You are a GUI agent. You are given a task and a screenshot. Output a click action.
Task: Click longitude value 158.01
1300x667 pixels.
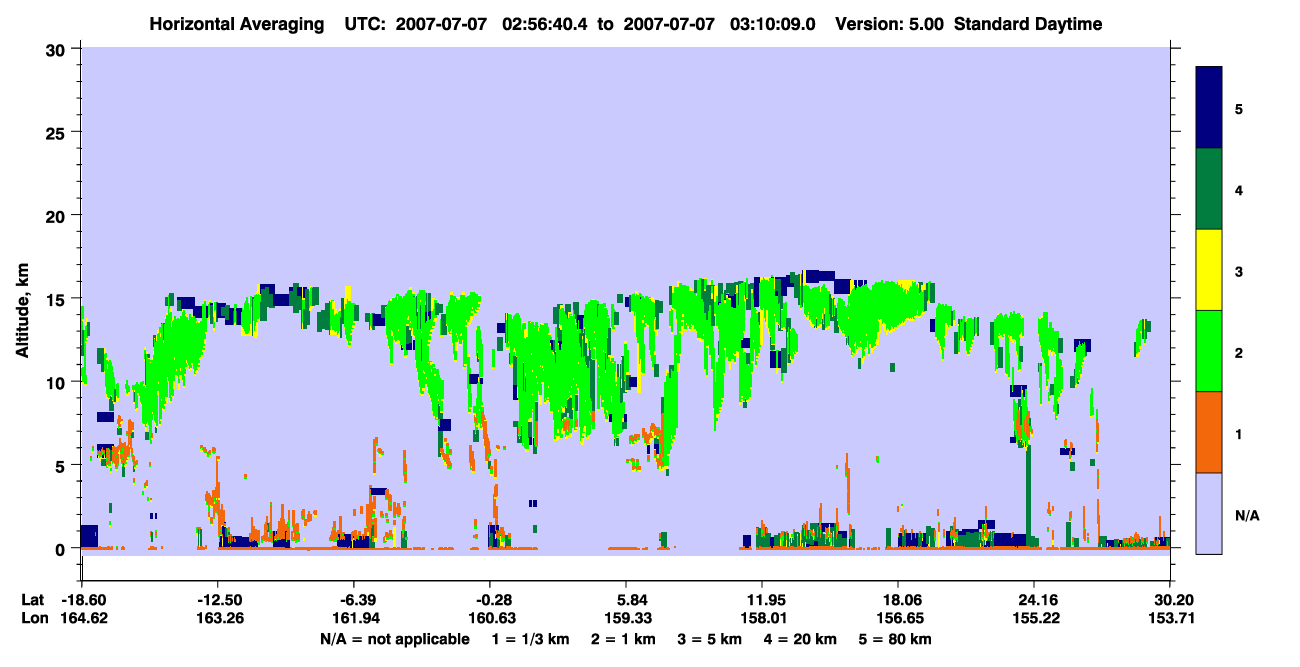click(762, 618)
